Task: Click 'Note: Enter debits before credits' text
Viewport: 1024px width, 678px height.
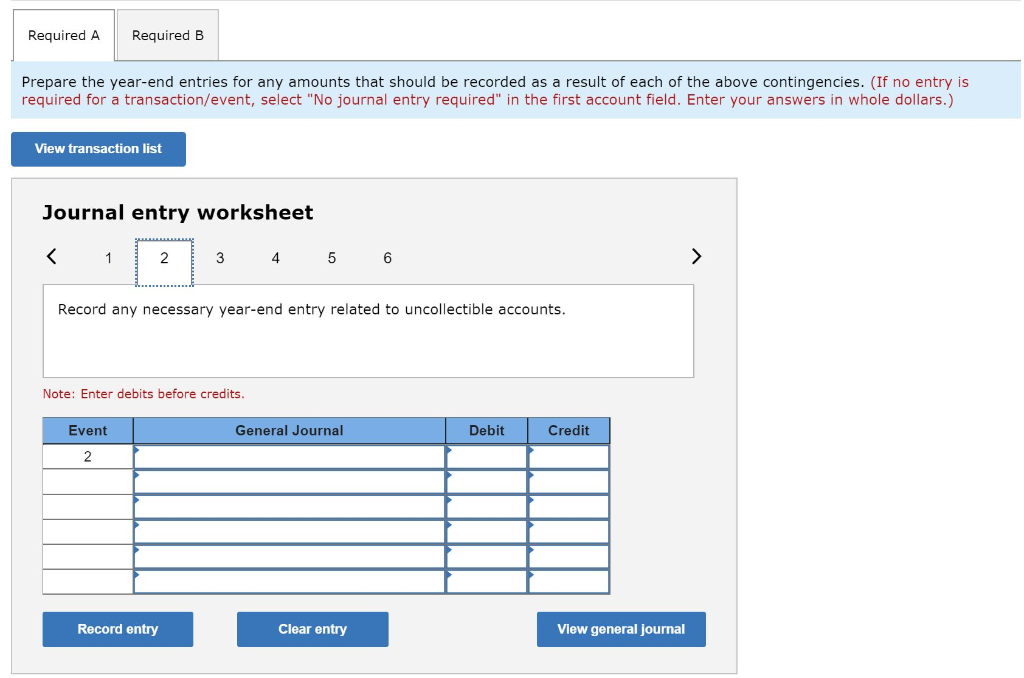Action: pyautogui.click(x=144, y=394)
